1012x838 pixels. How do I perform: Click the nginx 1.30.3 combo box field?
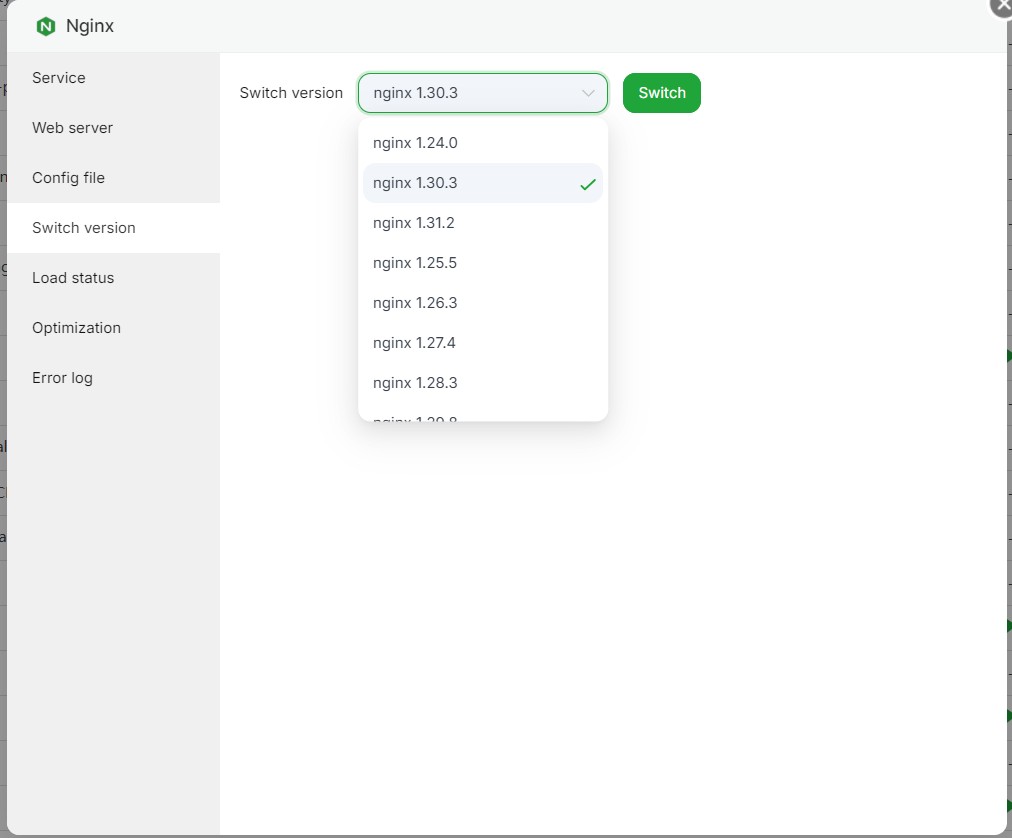(x=483, y=93)
